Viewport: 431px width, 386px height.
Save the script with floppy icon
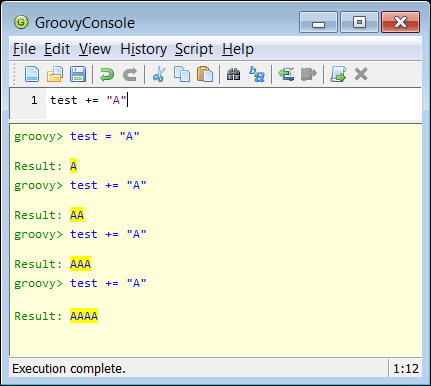[x=78, y=74]
